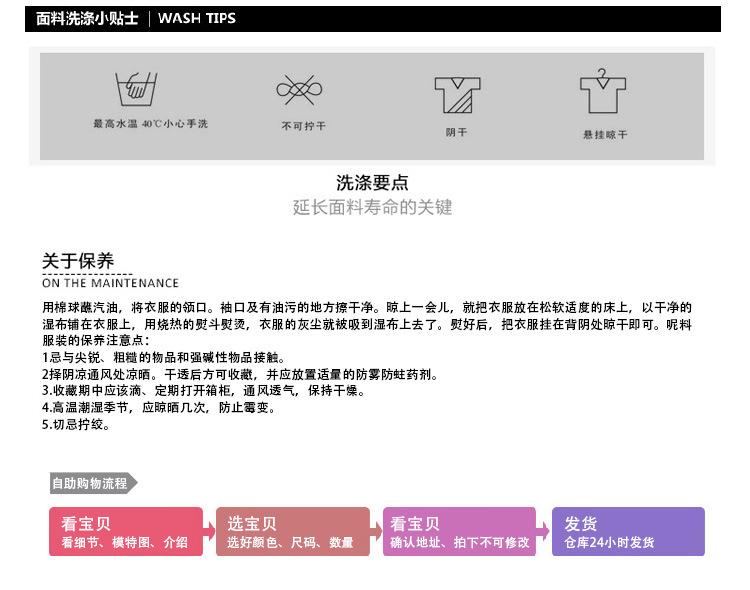The width and height of the screenshot is (750, 590).
Task: Click the '自助购物流程' tag label
Action: coord(90,483)
